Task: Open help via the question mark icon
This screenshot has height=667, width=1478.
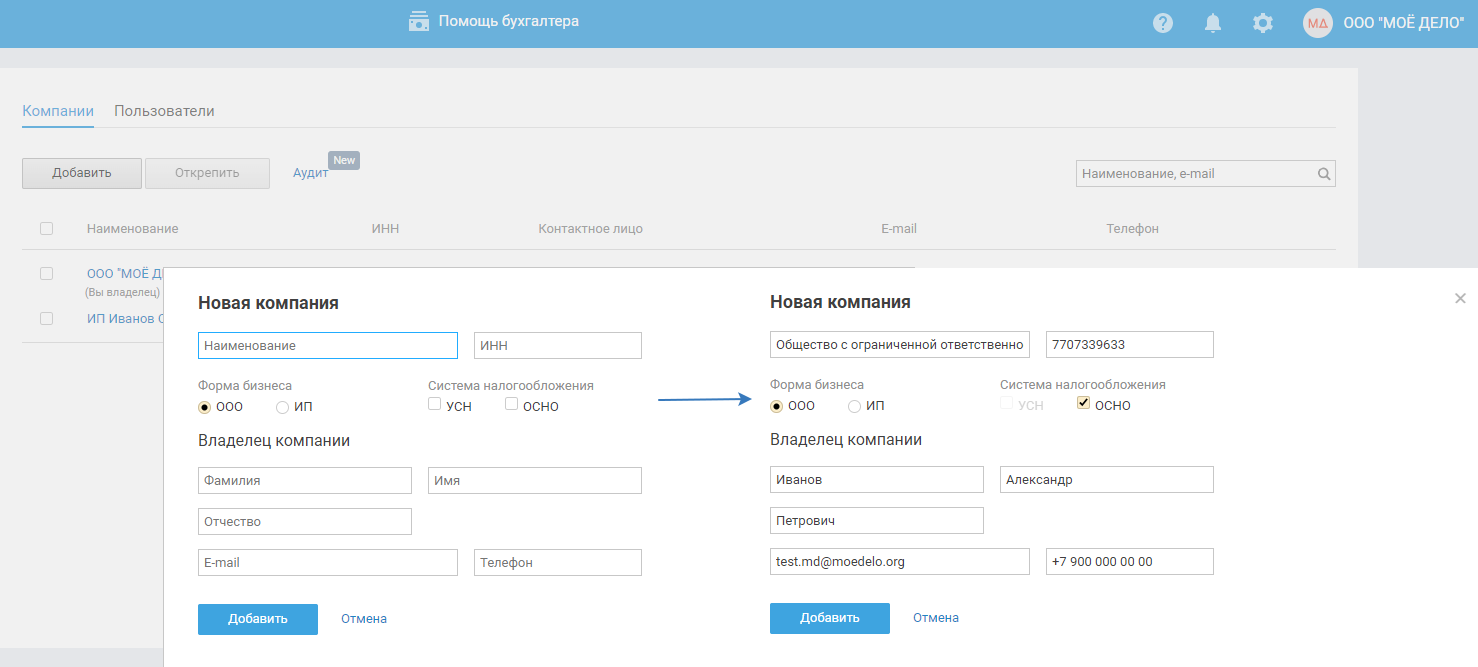Action: [x=1163, y=23]
